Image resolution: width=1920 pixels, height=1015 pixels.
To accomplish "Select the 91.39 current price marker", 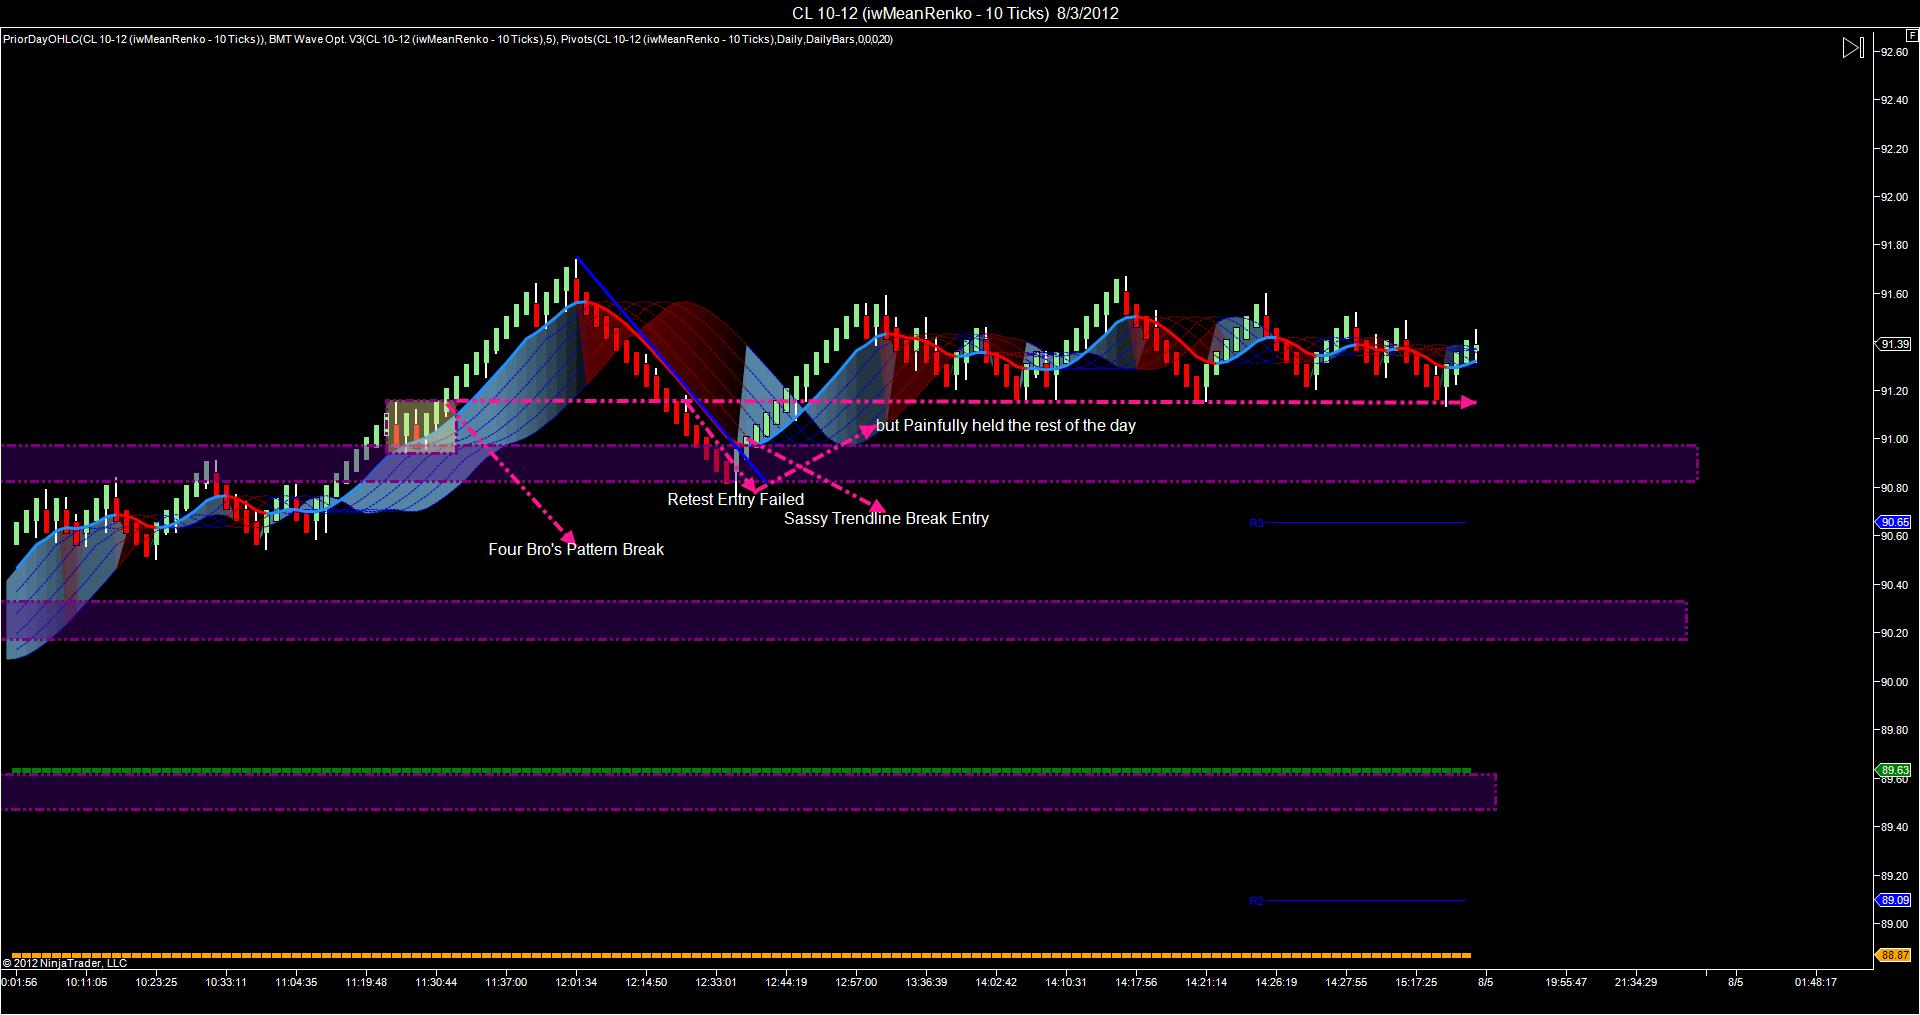I will click(1893, 344).
